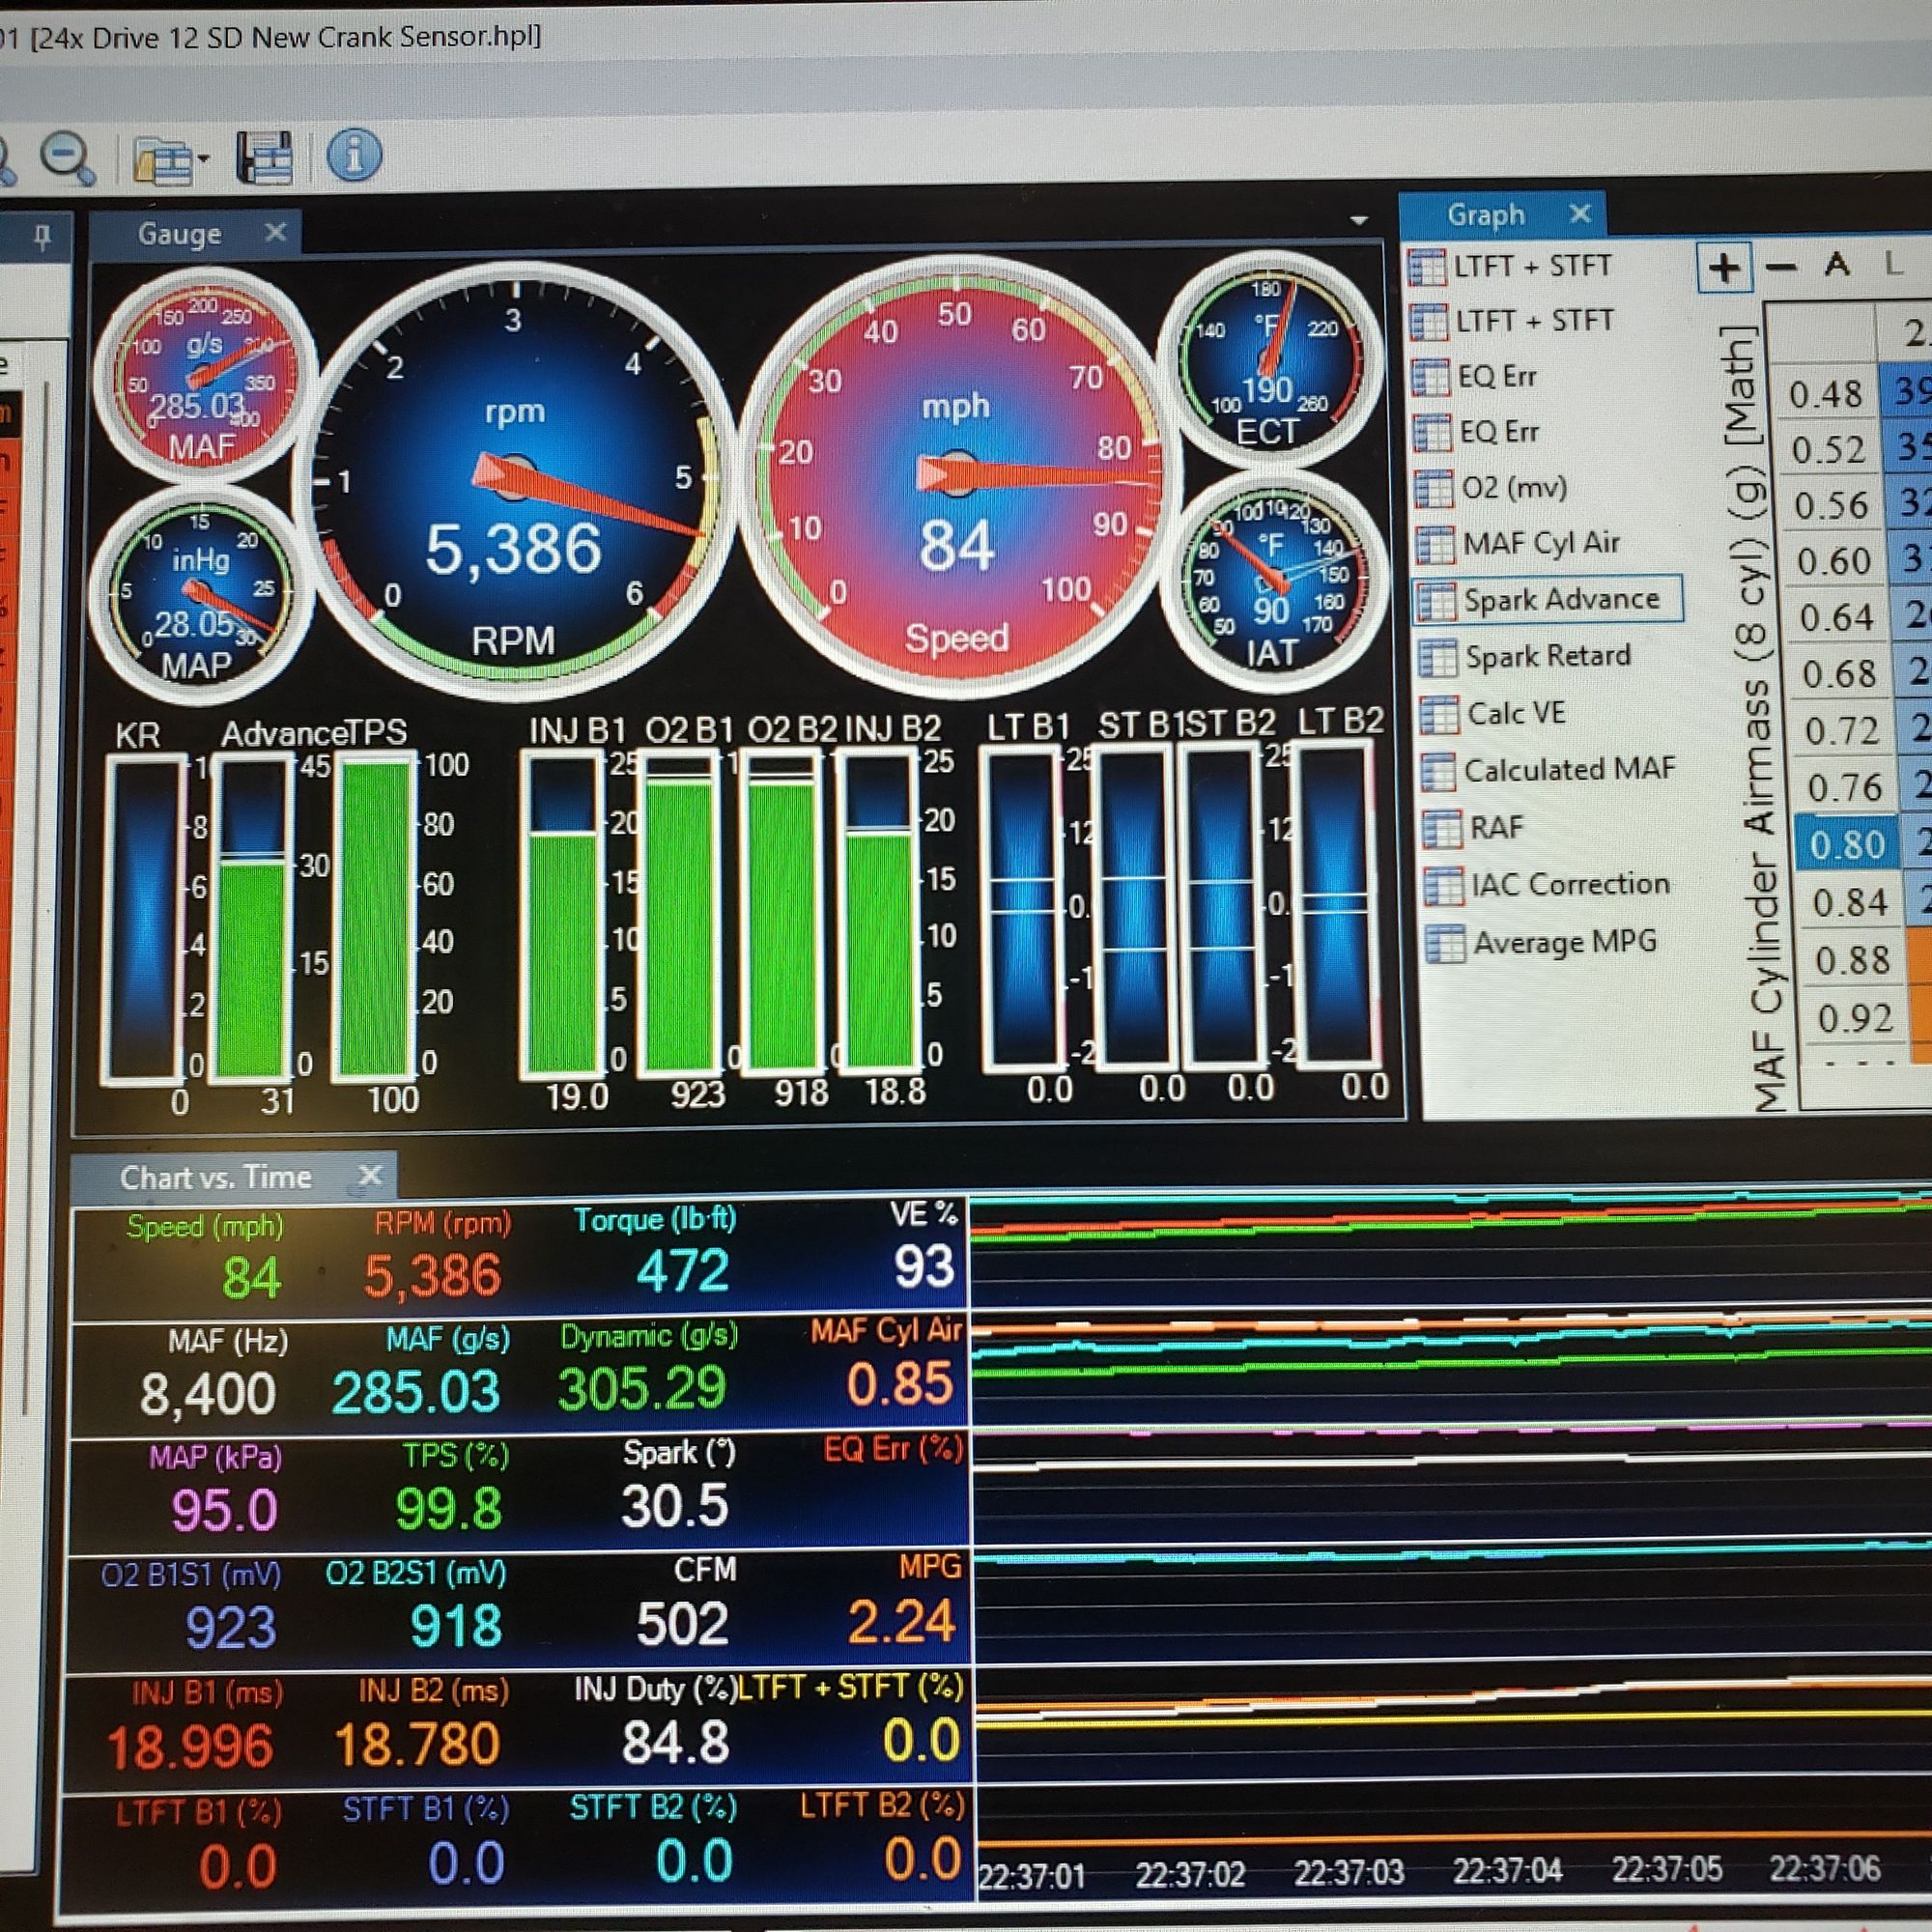
Task: Click the plus button in Graph panel
Action: coord(1724,268)
